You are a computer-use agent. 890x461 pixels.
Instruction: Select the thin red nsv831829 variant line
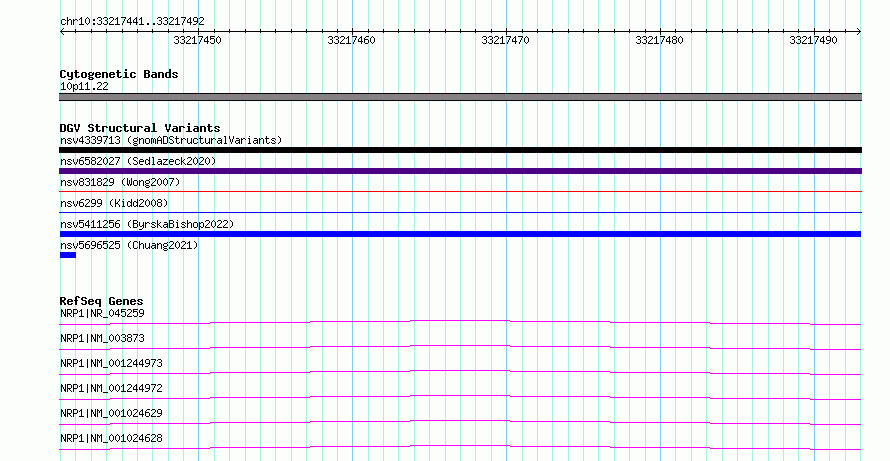(460, 192)
